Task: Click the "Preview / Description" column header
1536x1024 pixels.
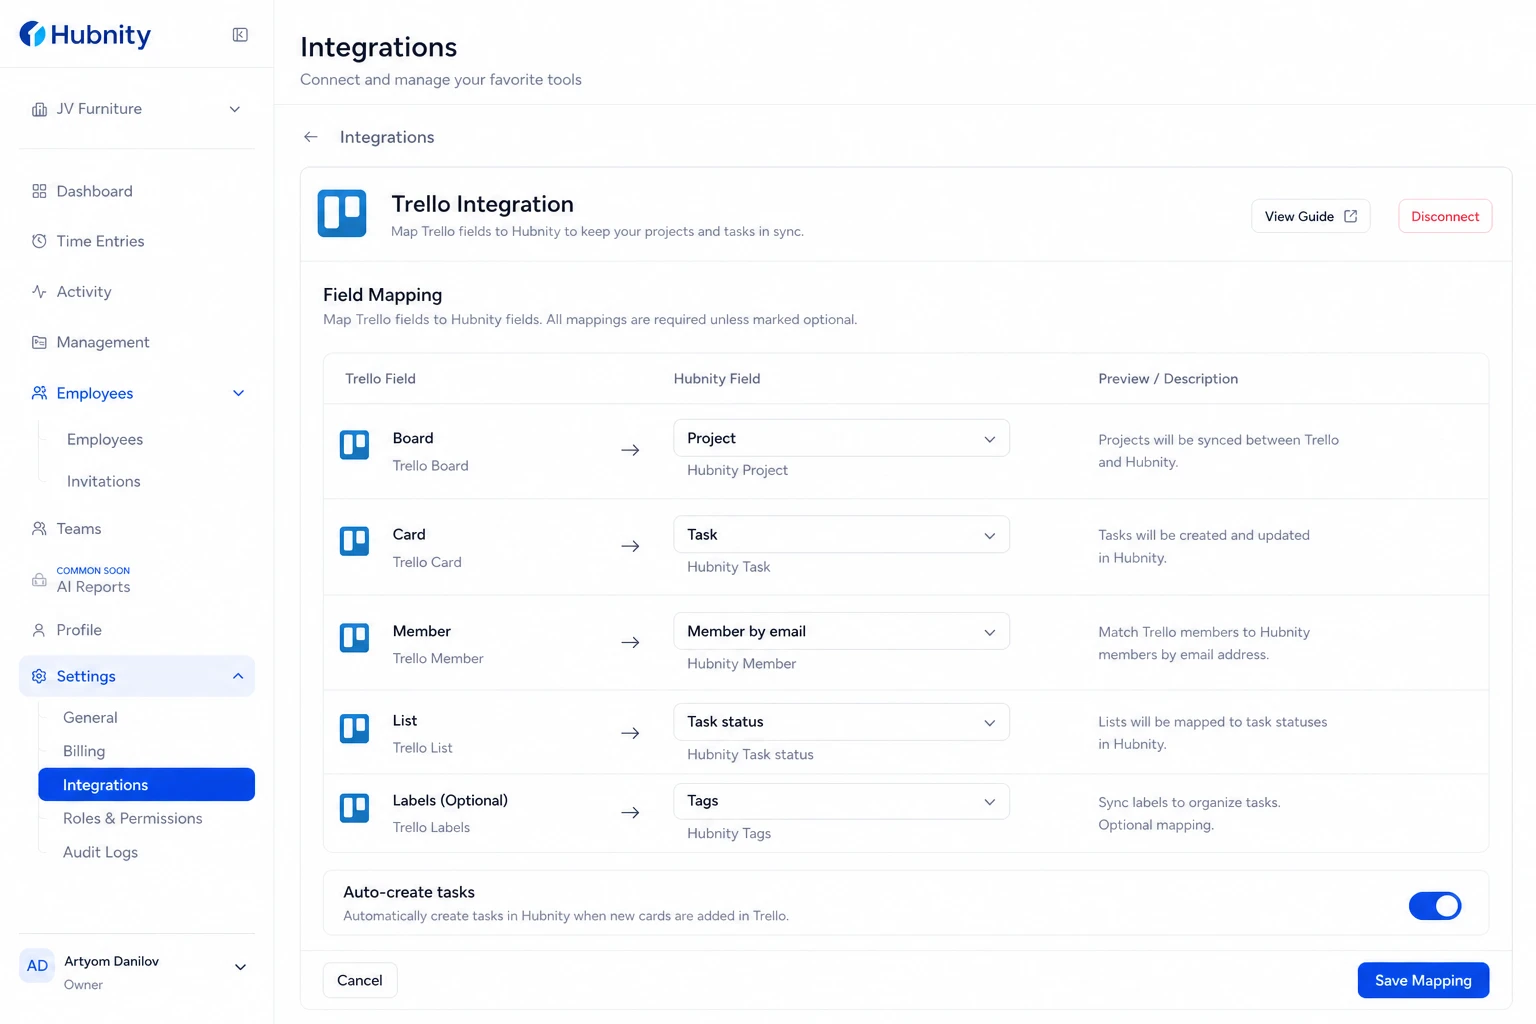Action: 1168,379
